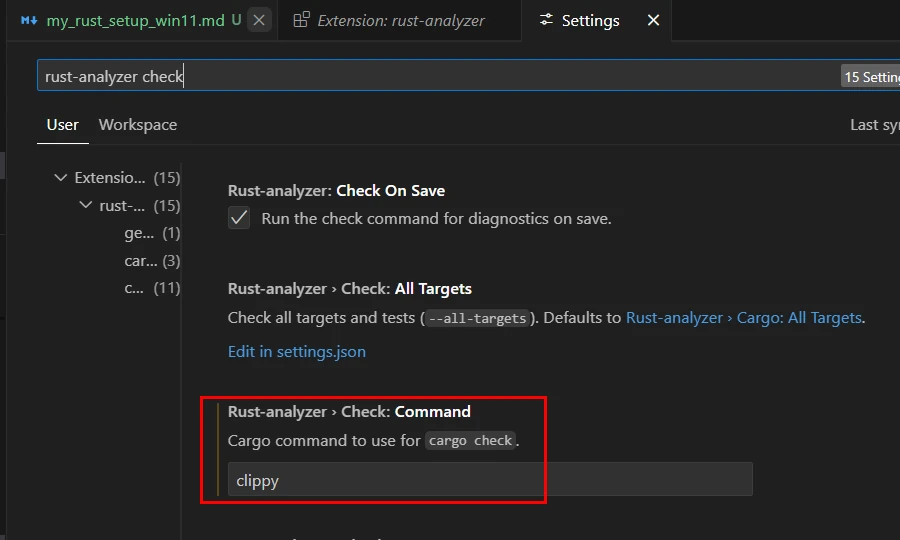This screenshot has height=540, width=900.
Task: Click the Check Command input containing clippy
Action: pos(490,479)
